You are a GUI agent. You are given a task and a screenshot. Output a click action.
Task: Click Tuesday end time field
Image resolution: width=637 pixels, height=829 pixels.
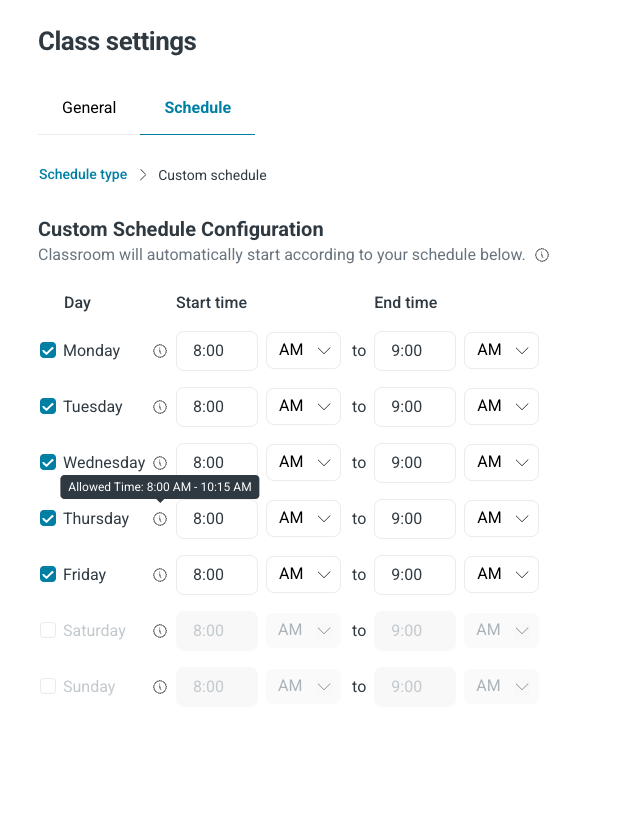415,407
